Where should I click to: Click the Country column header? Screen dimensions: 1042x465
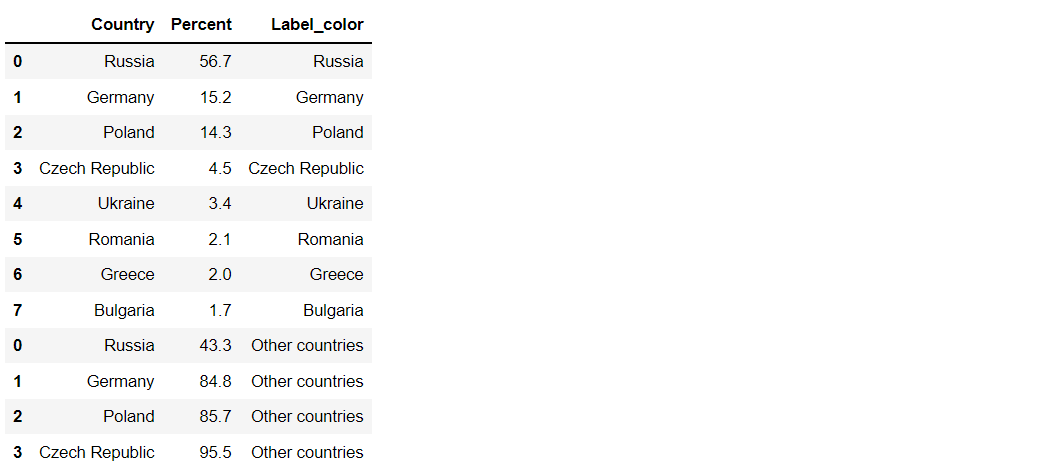coord(122,24)
